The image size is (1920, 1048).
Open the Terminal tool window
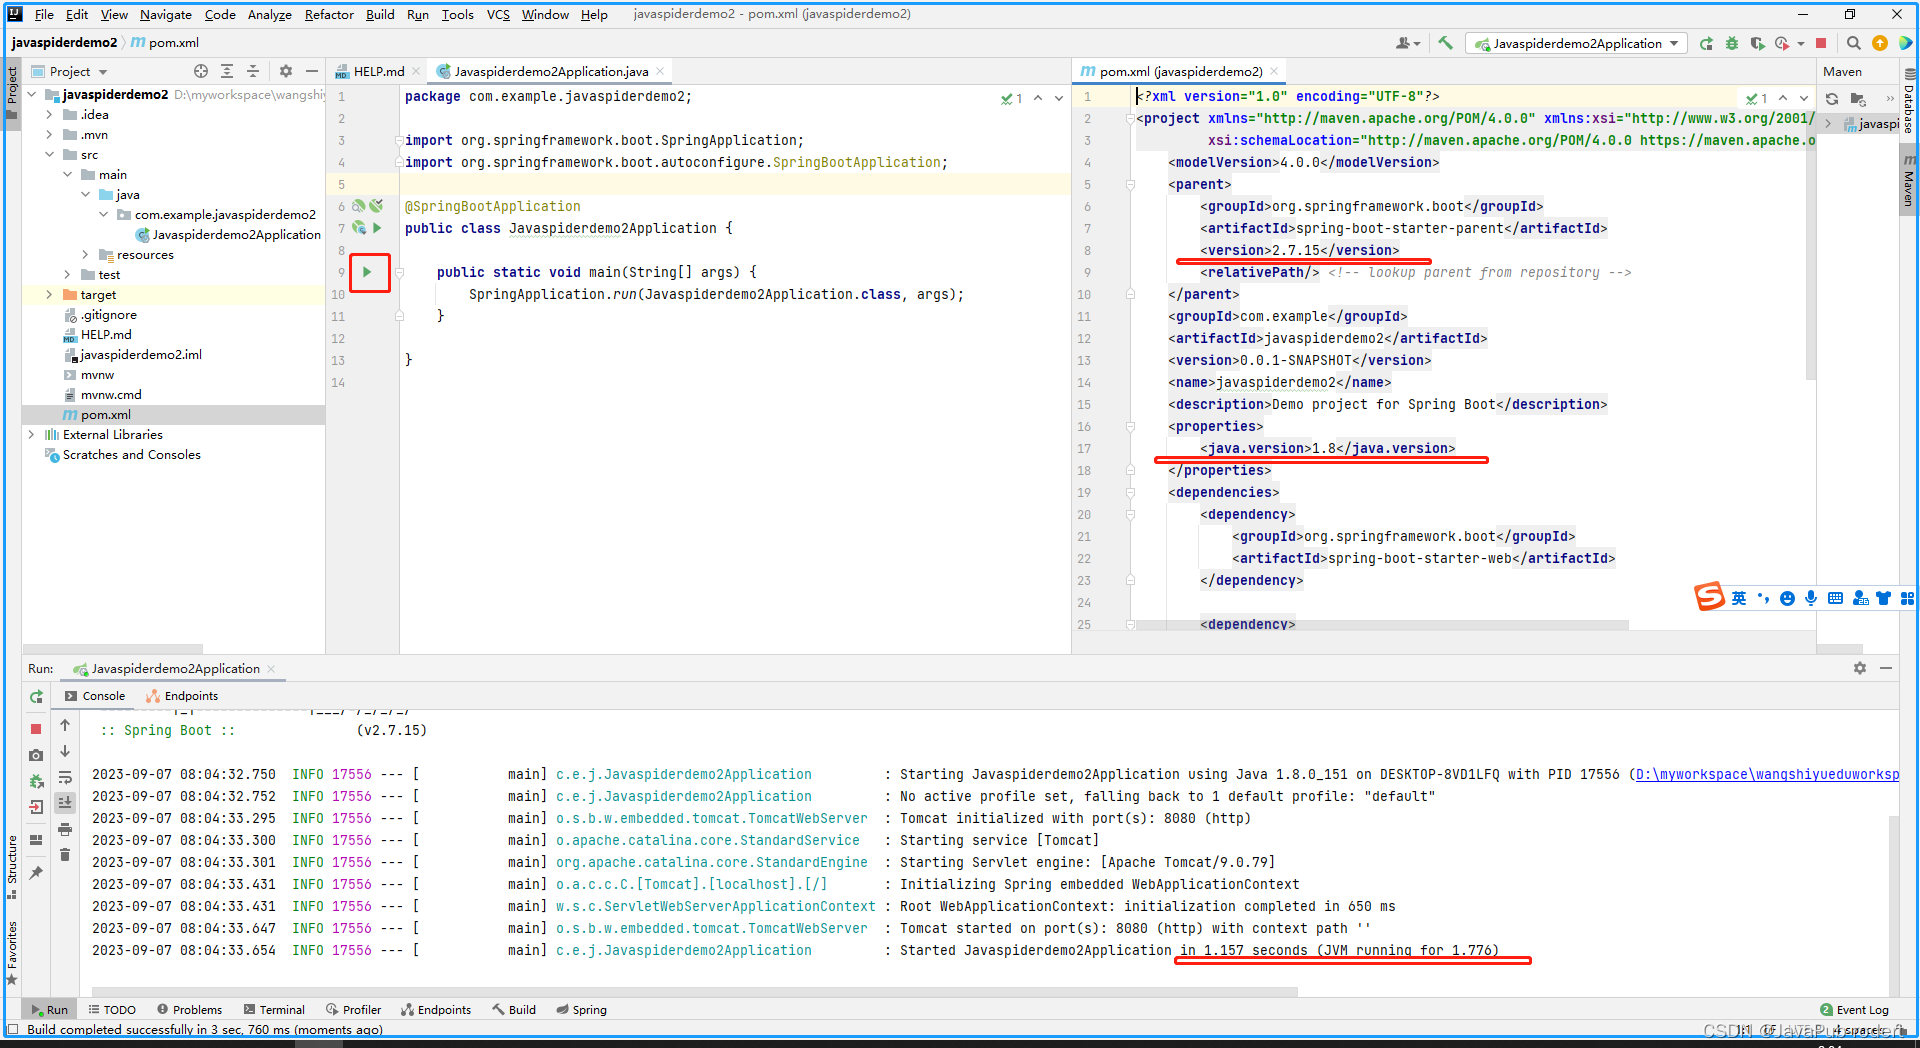[274, 1010]
